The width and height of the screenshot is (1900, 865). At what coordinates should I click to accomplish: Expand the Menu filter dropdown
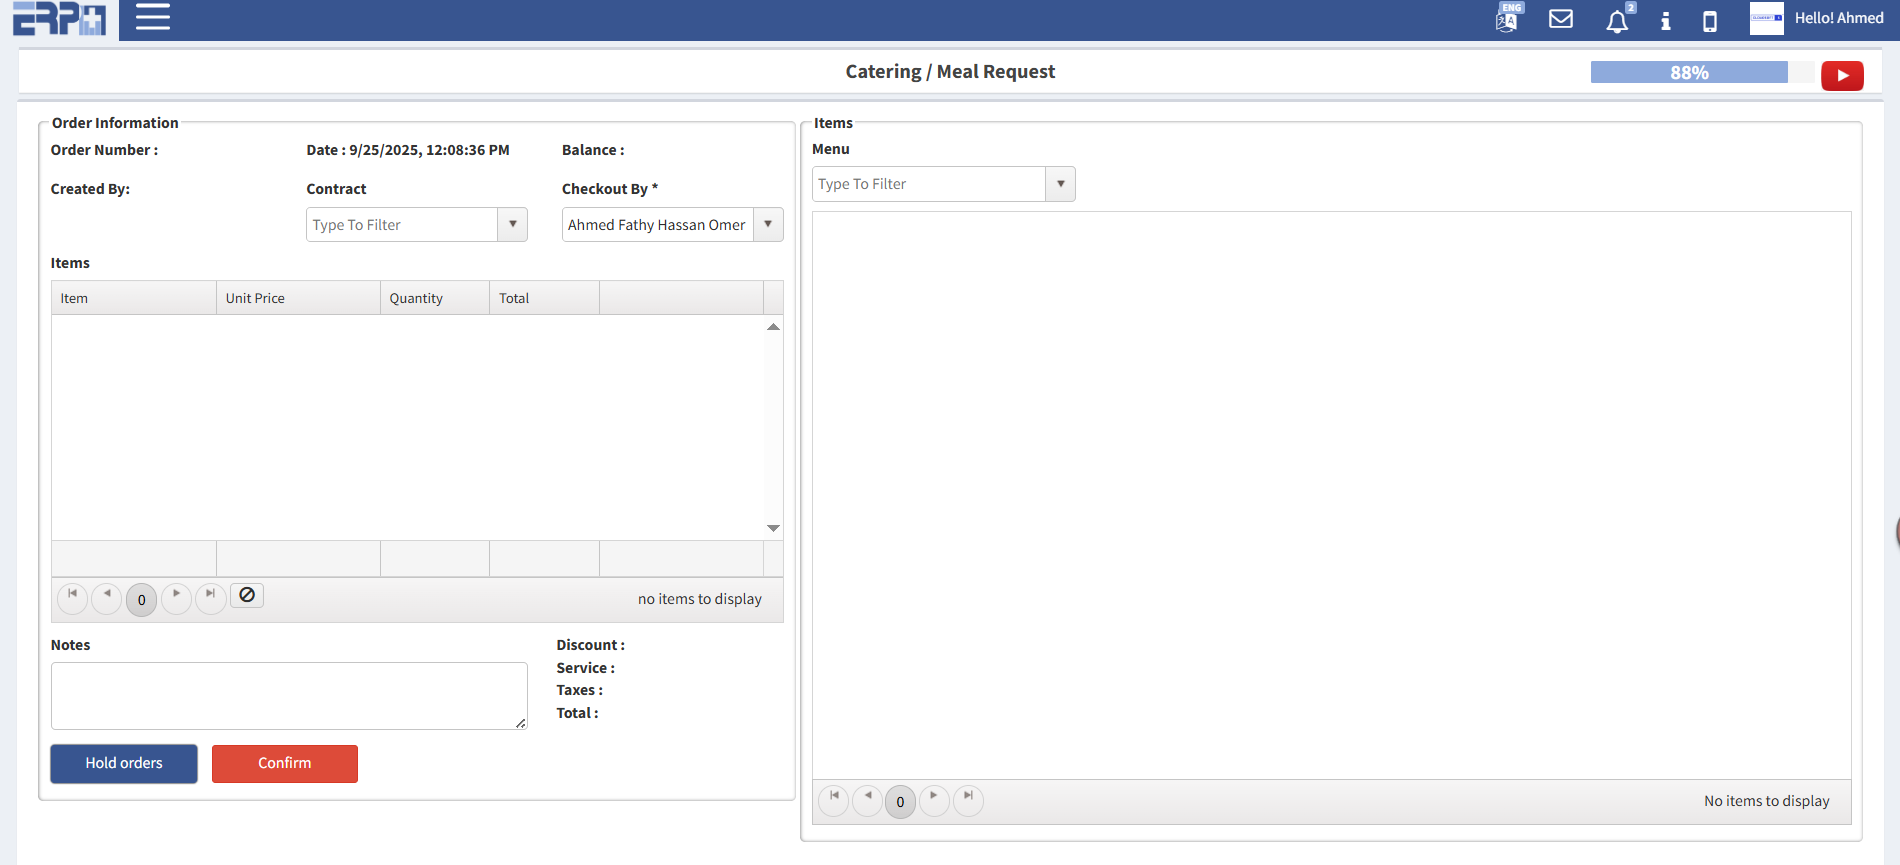coord(1060,184)
